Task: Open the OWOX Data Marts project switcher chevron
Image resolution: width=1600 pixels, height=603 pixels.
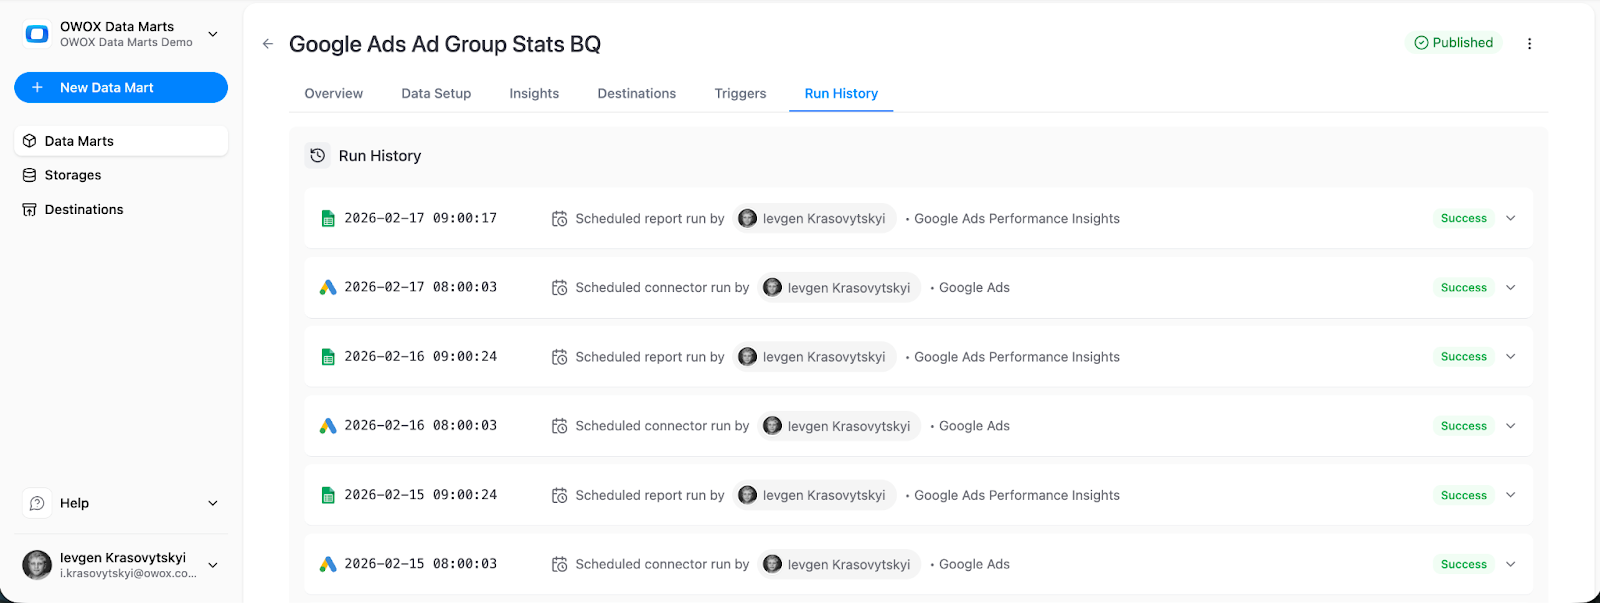Action: pos(213,34)
